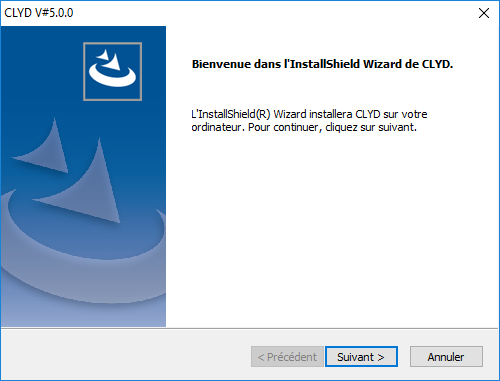This screenshot has height=381, width=500.
Task: Click the Bienvenue welcome heading text
Action: coord(322,64)
